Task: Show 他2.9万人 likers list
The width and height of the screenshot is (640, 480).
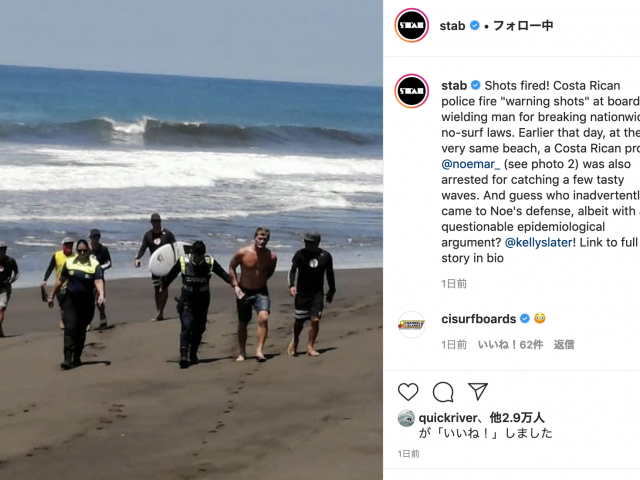Action: tap(517, 418)
